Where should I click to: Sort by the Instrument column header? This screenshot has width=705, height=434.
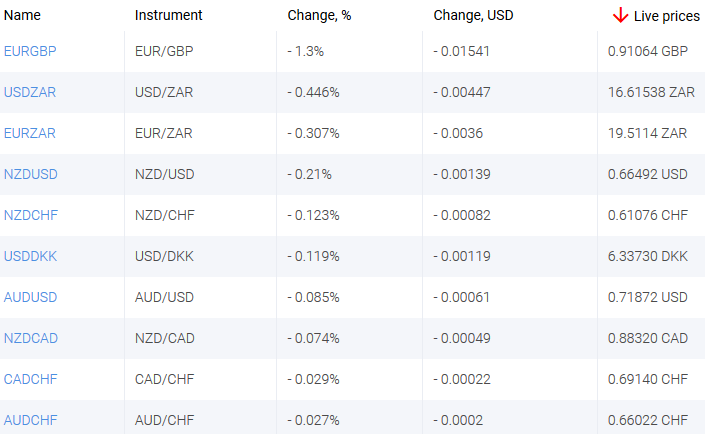point(169,16)
